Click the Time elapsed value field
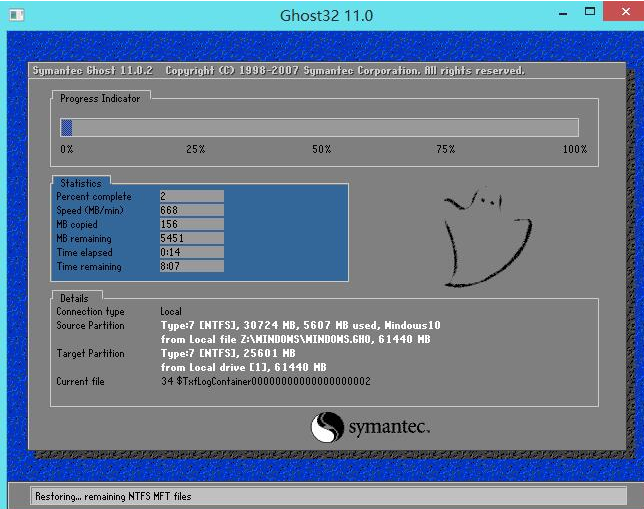 coord(191,253)
